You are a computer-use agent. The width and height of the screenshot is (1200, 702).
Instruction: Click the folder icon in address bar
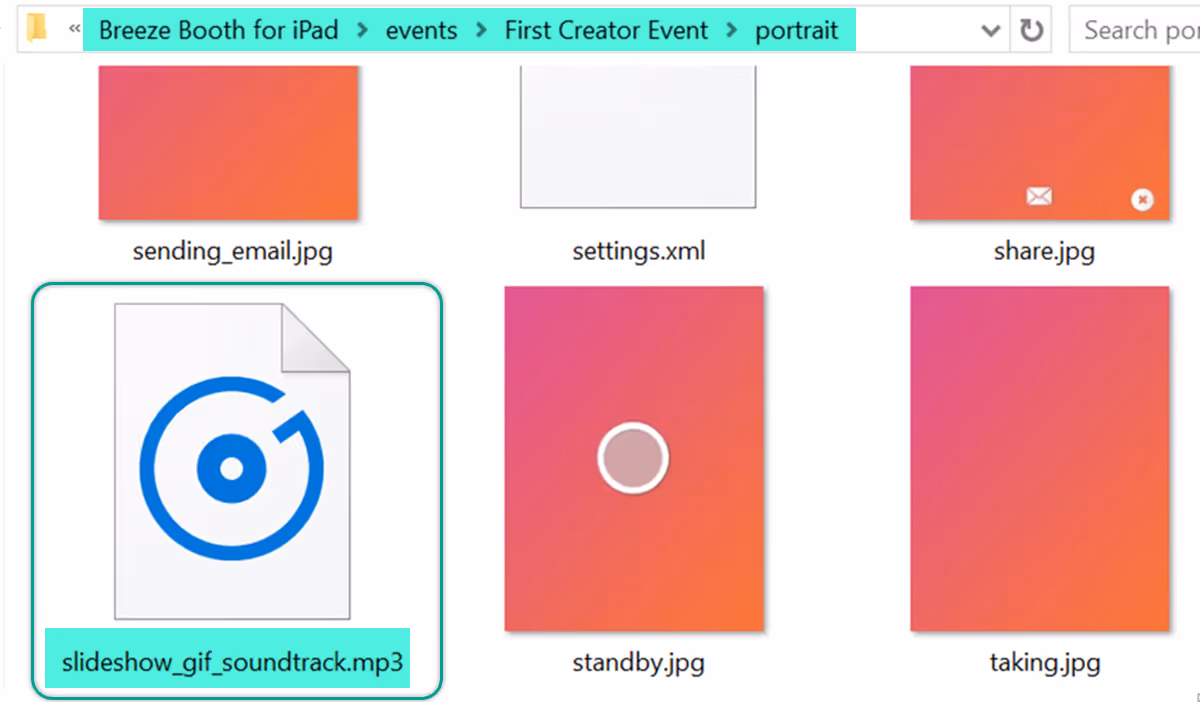click(x=37, y=29)
